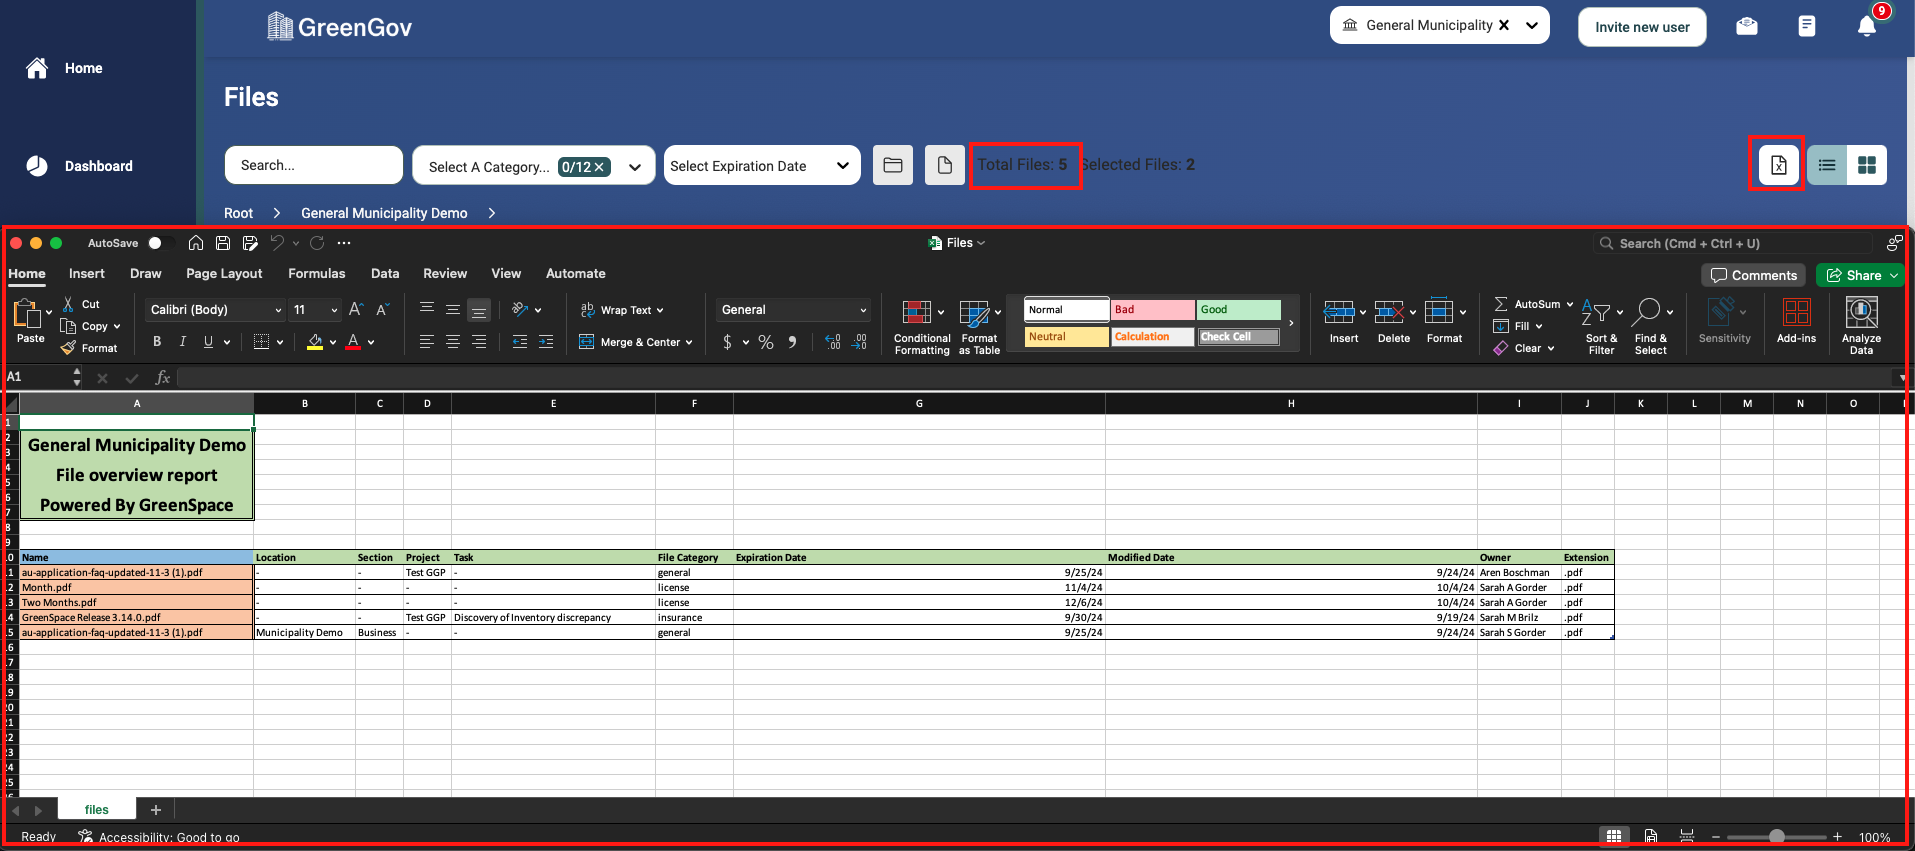Expand the Merge & Center dropdown
This screenshot has width=1915, height=851.
pyautogui.click(x=689, y=342)
